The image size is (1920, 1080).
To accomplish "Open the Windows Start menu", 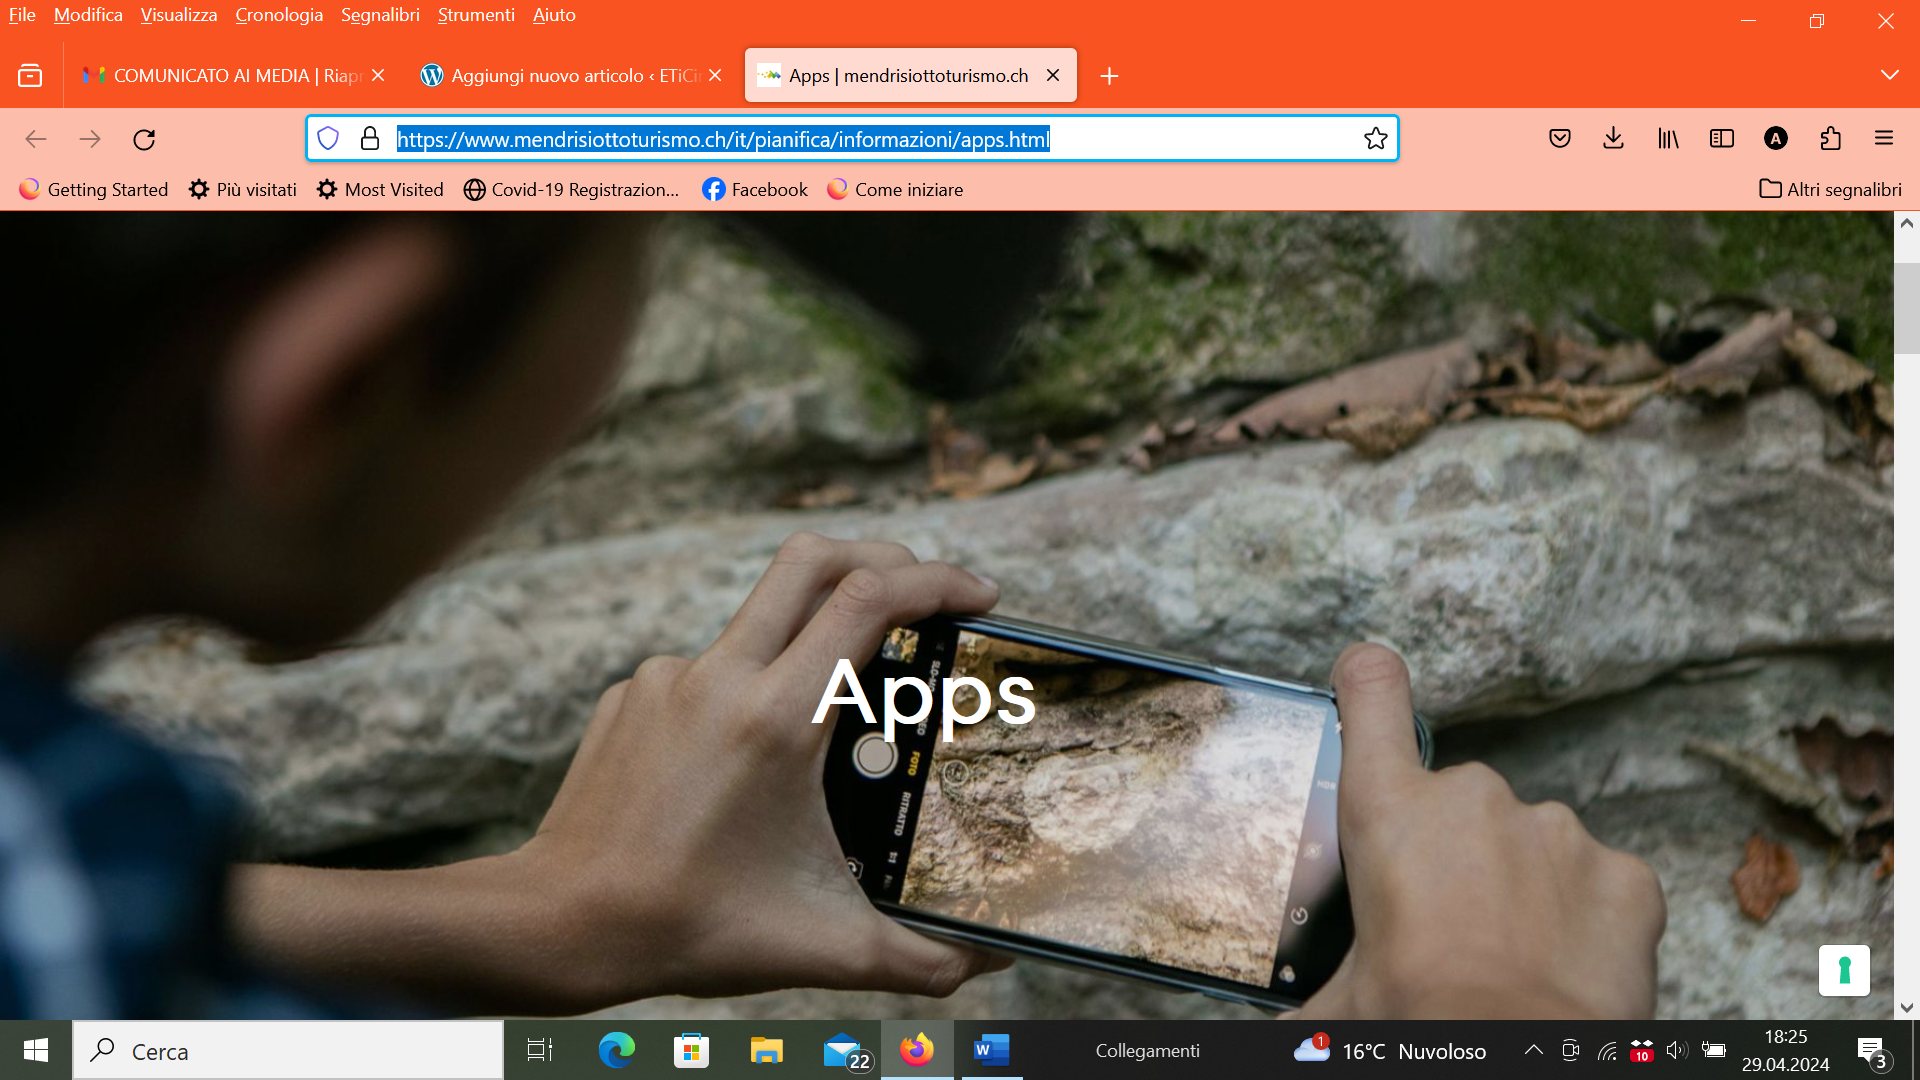I will [x=36, y=1050].
